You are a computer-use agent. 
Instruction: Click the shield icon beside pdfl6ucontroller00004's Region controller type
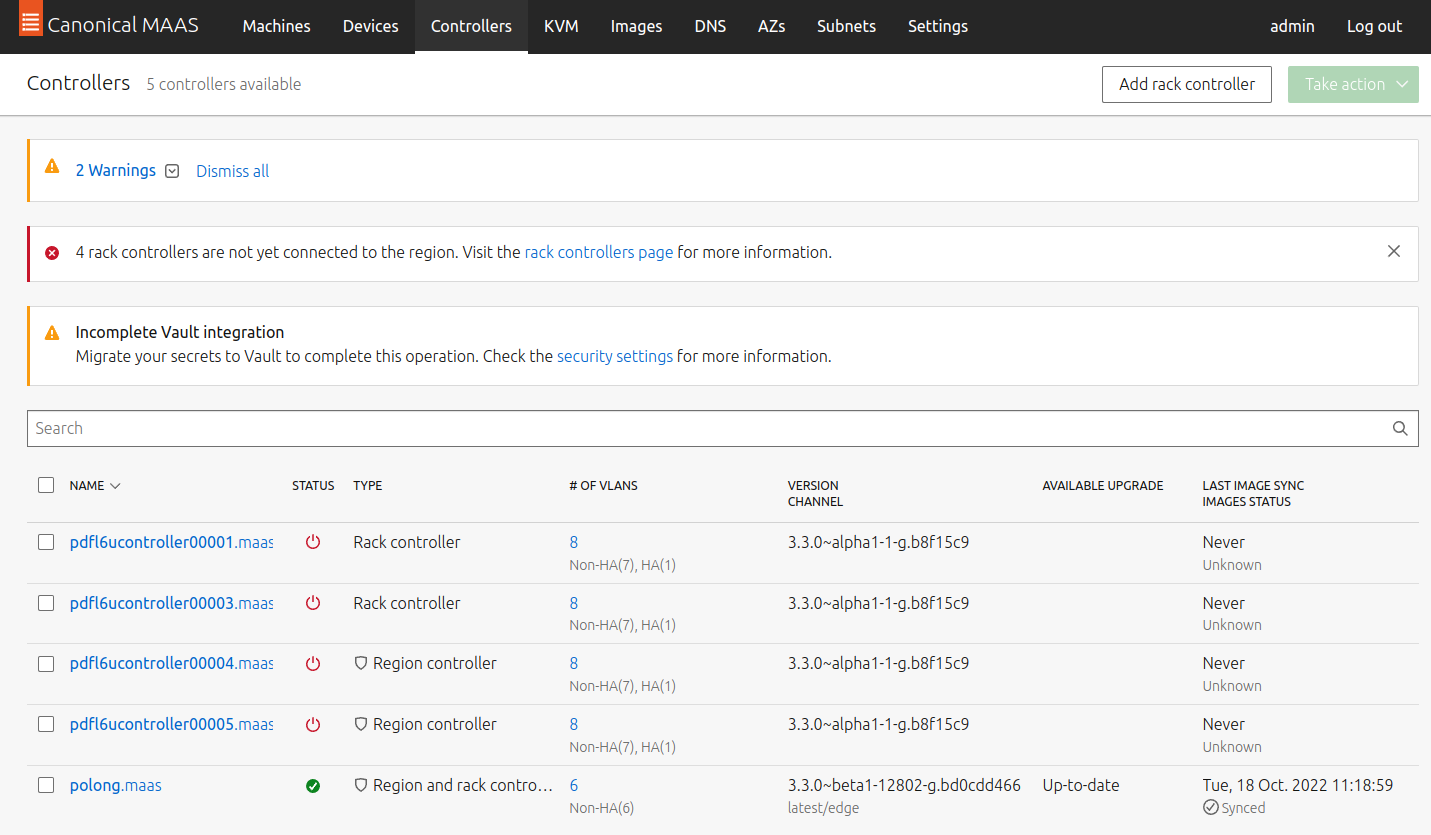[360, 662]
